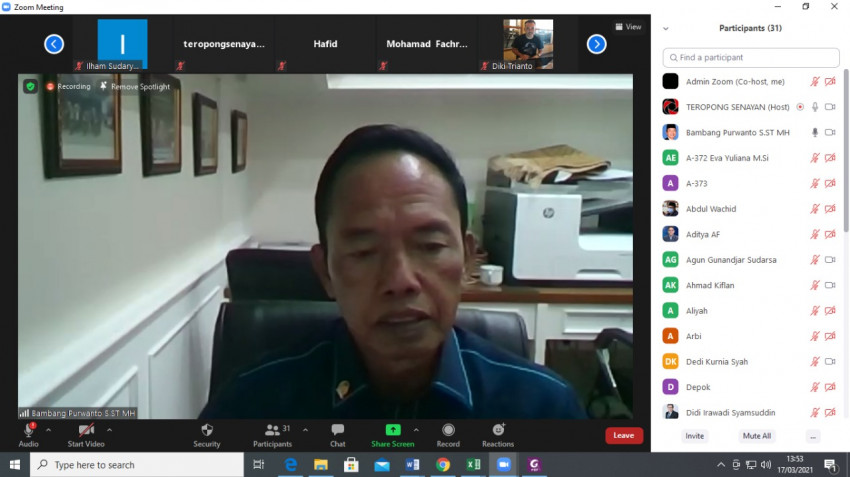Toggle microphone for Admin Zoom in list
Screen dimensions: 850x477
pos(815,81)
